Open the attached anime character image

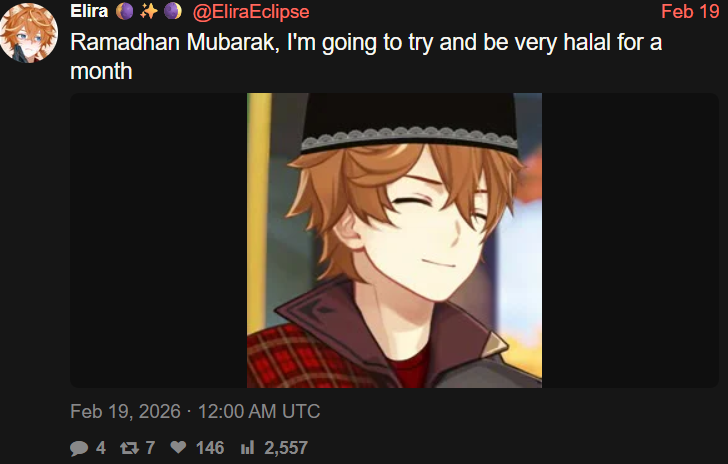(394, 240)
